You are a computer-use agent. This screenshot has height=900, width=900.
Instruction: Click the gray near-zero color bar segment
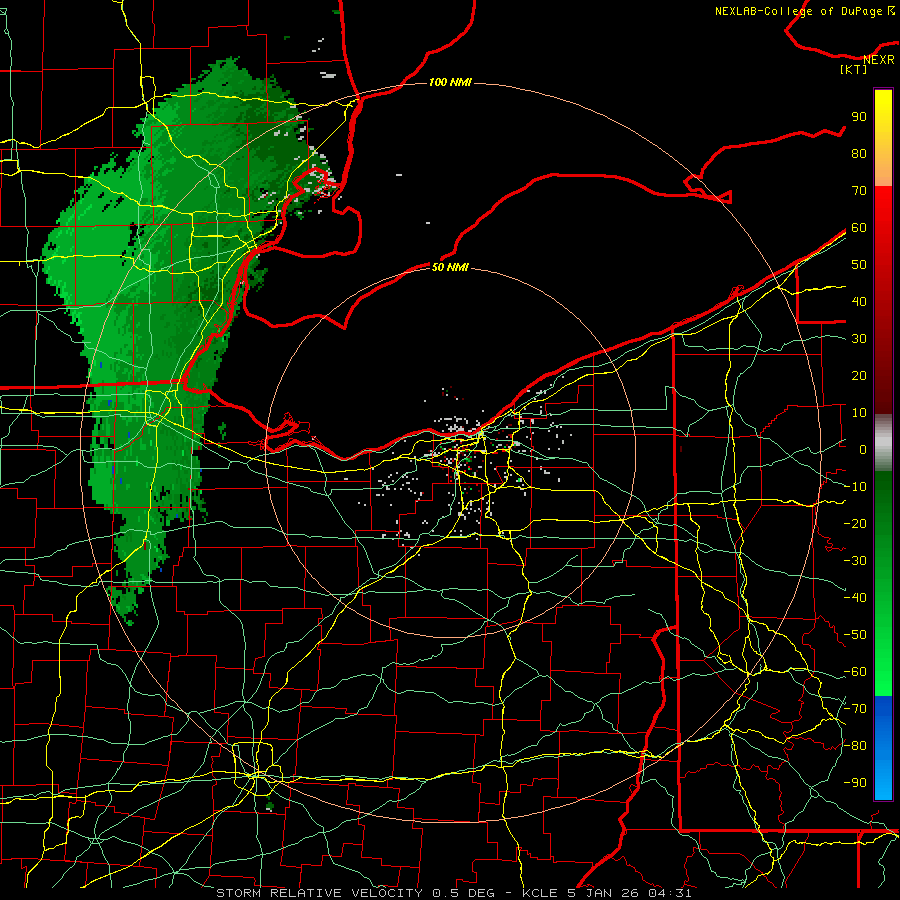point(883,442)
